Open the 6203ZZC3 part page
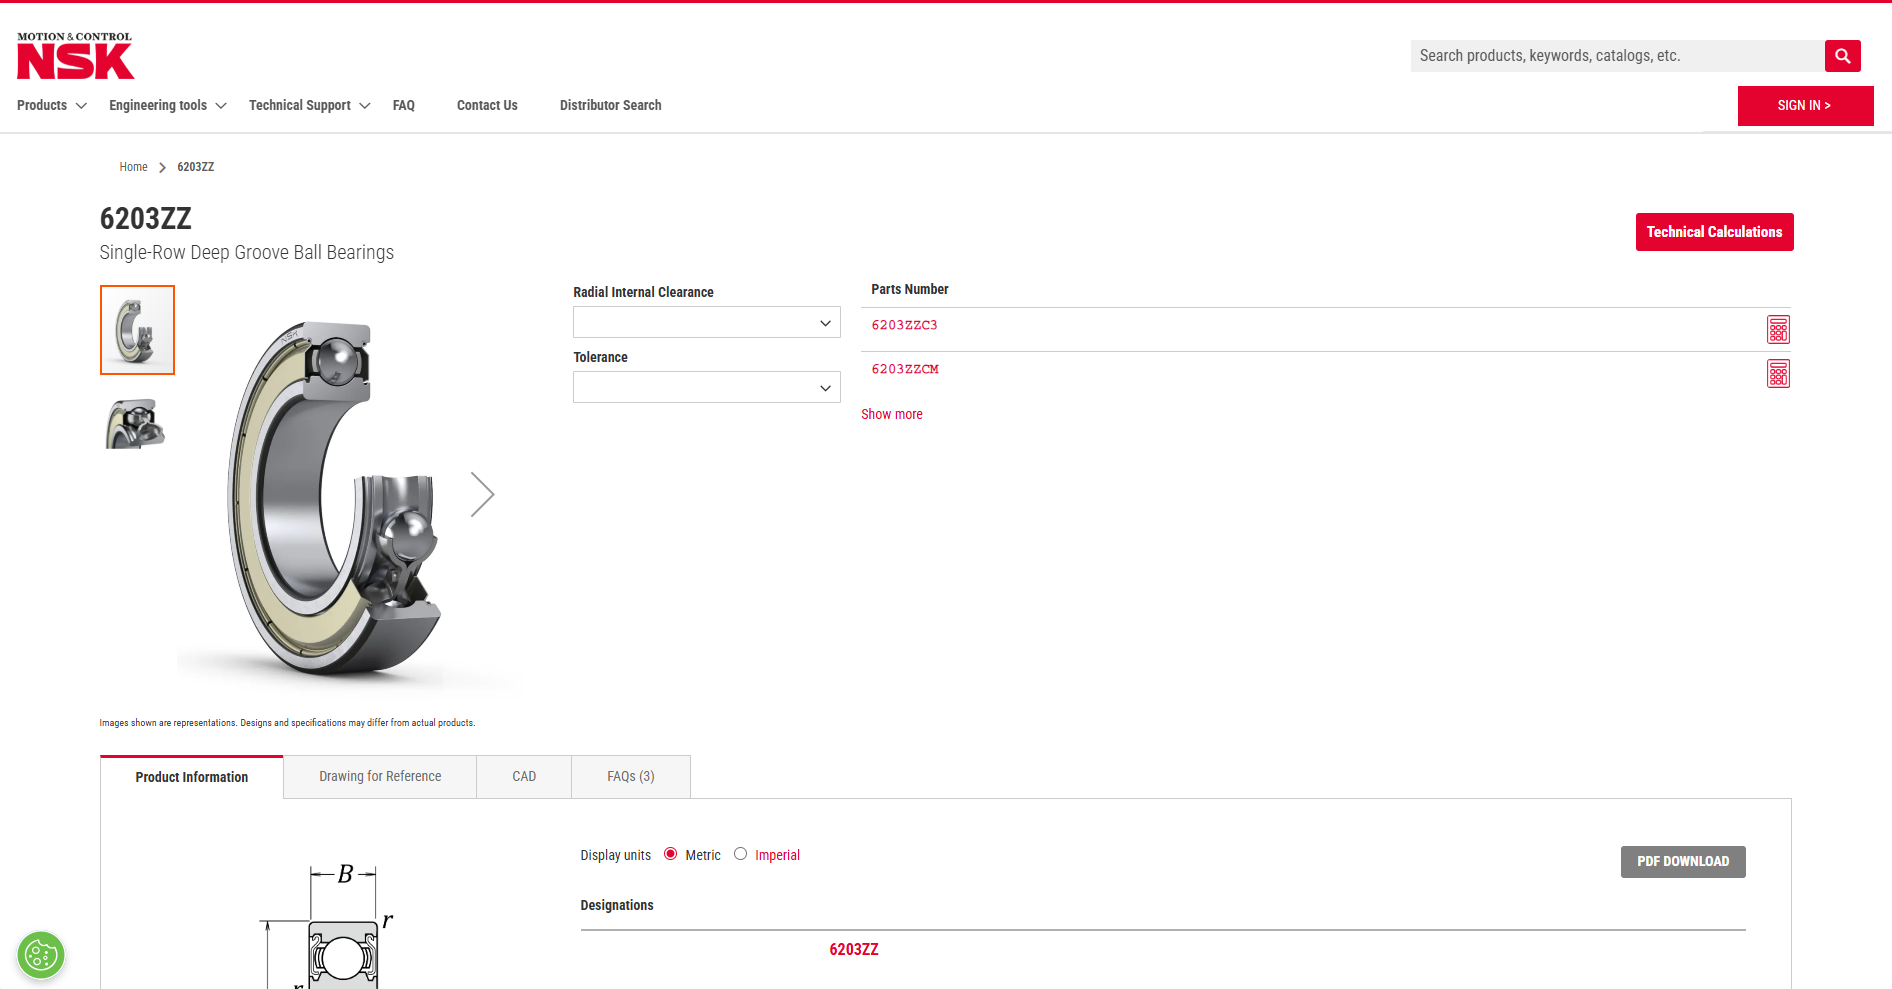The width and height of the screenshot is (1892, 989). [x=905, y=324]
